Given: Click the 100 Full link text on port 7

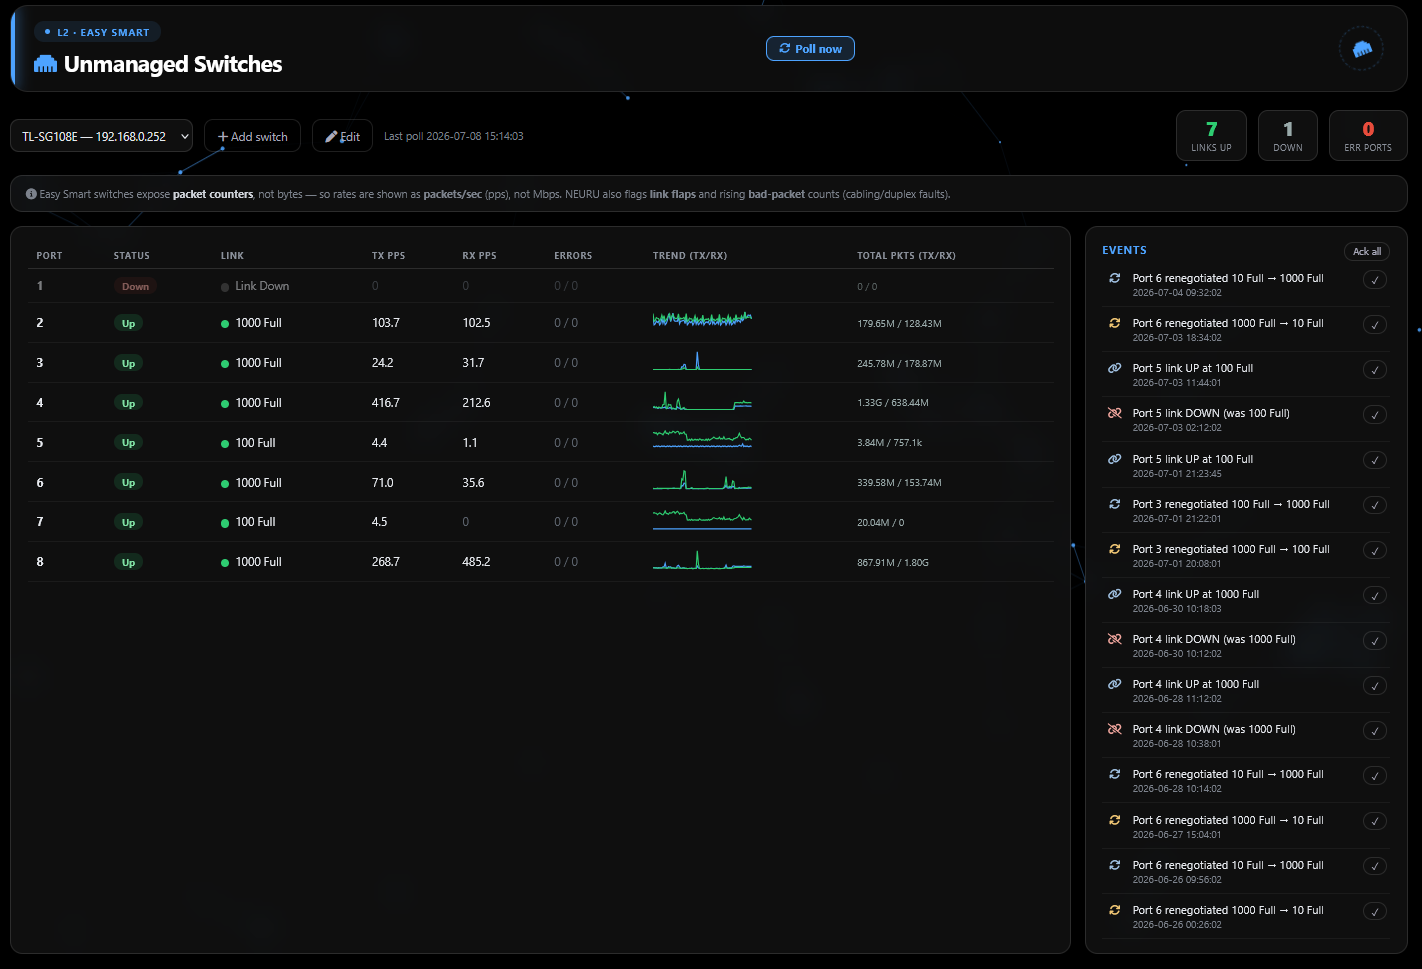Looking at the screenshot, I should [255, 522].
